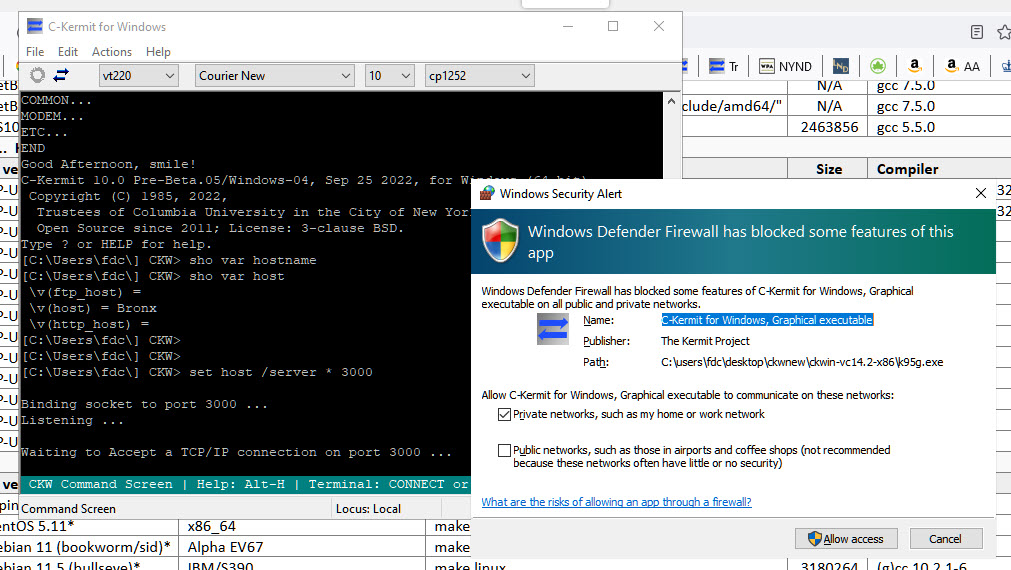Open the vt220 terminal type dropdown

(139, 75)
